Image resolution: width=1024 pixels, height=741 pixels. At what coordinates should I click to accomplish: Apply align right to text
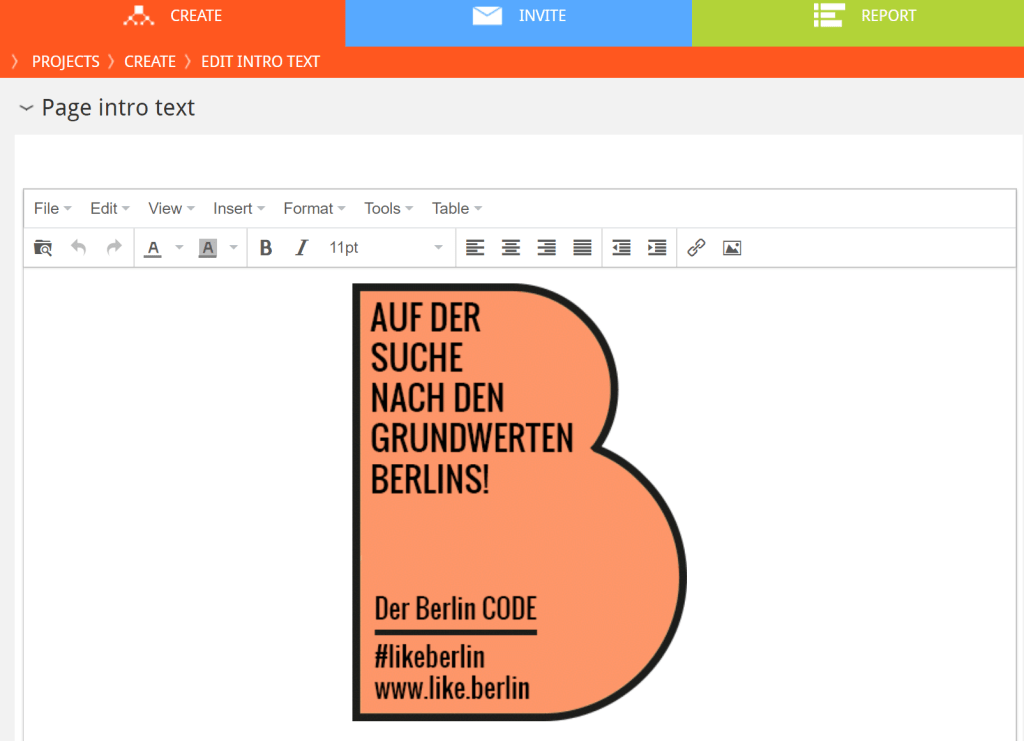[547, 248]
